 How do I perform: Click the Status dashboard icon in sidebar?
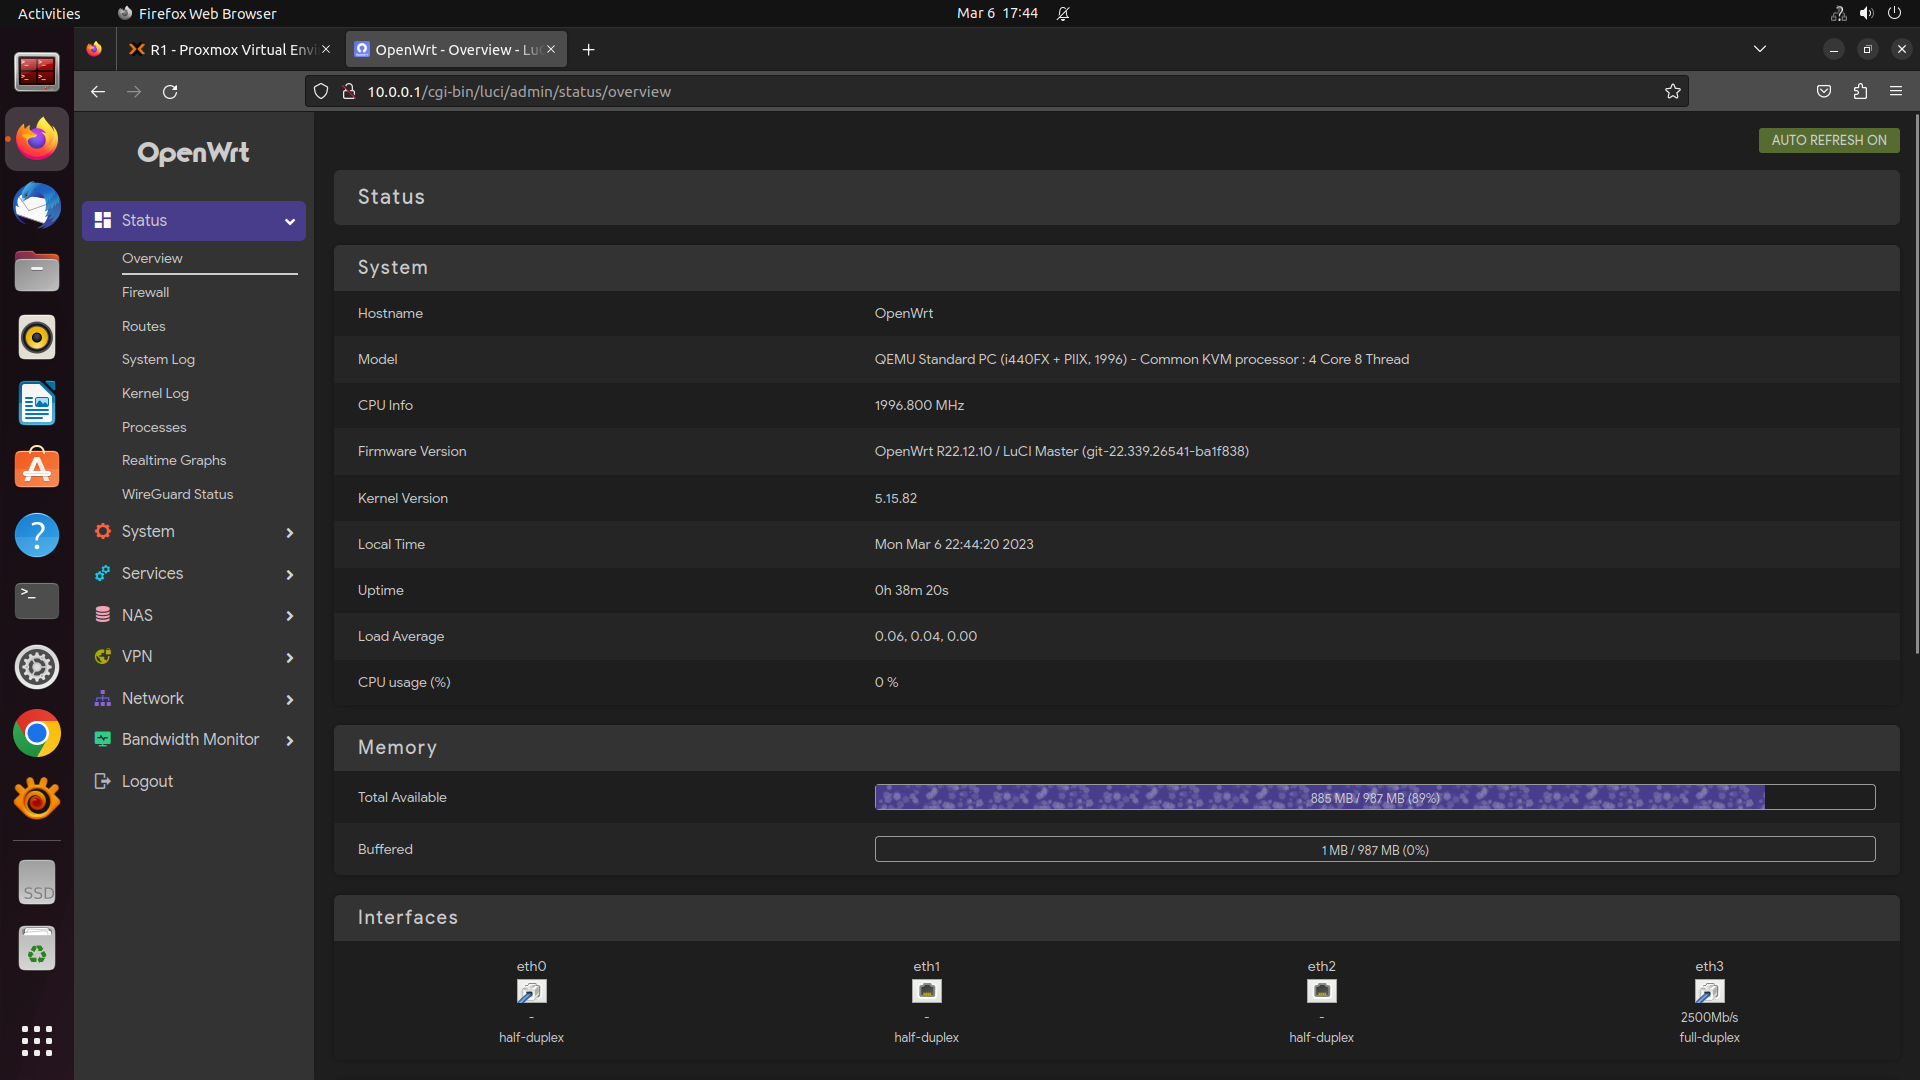[103, 220]
